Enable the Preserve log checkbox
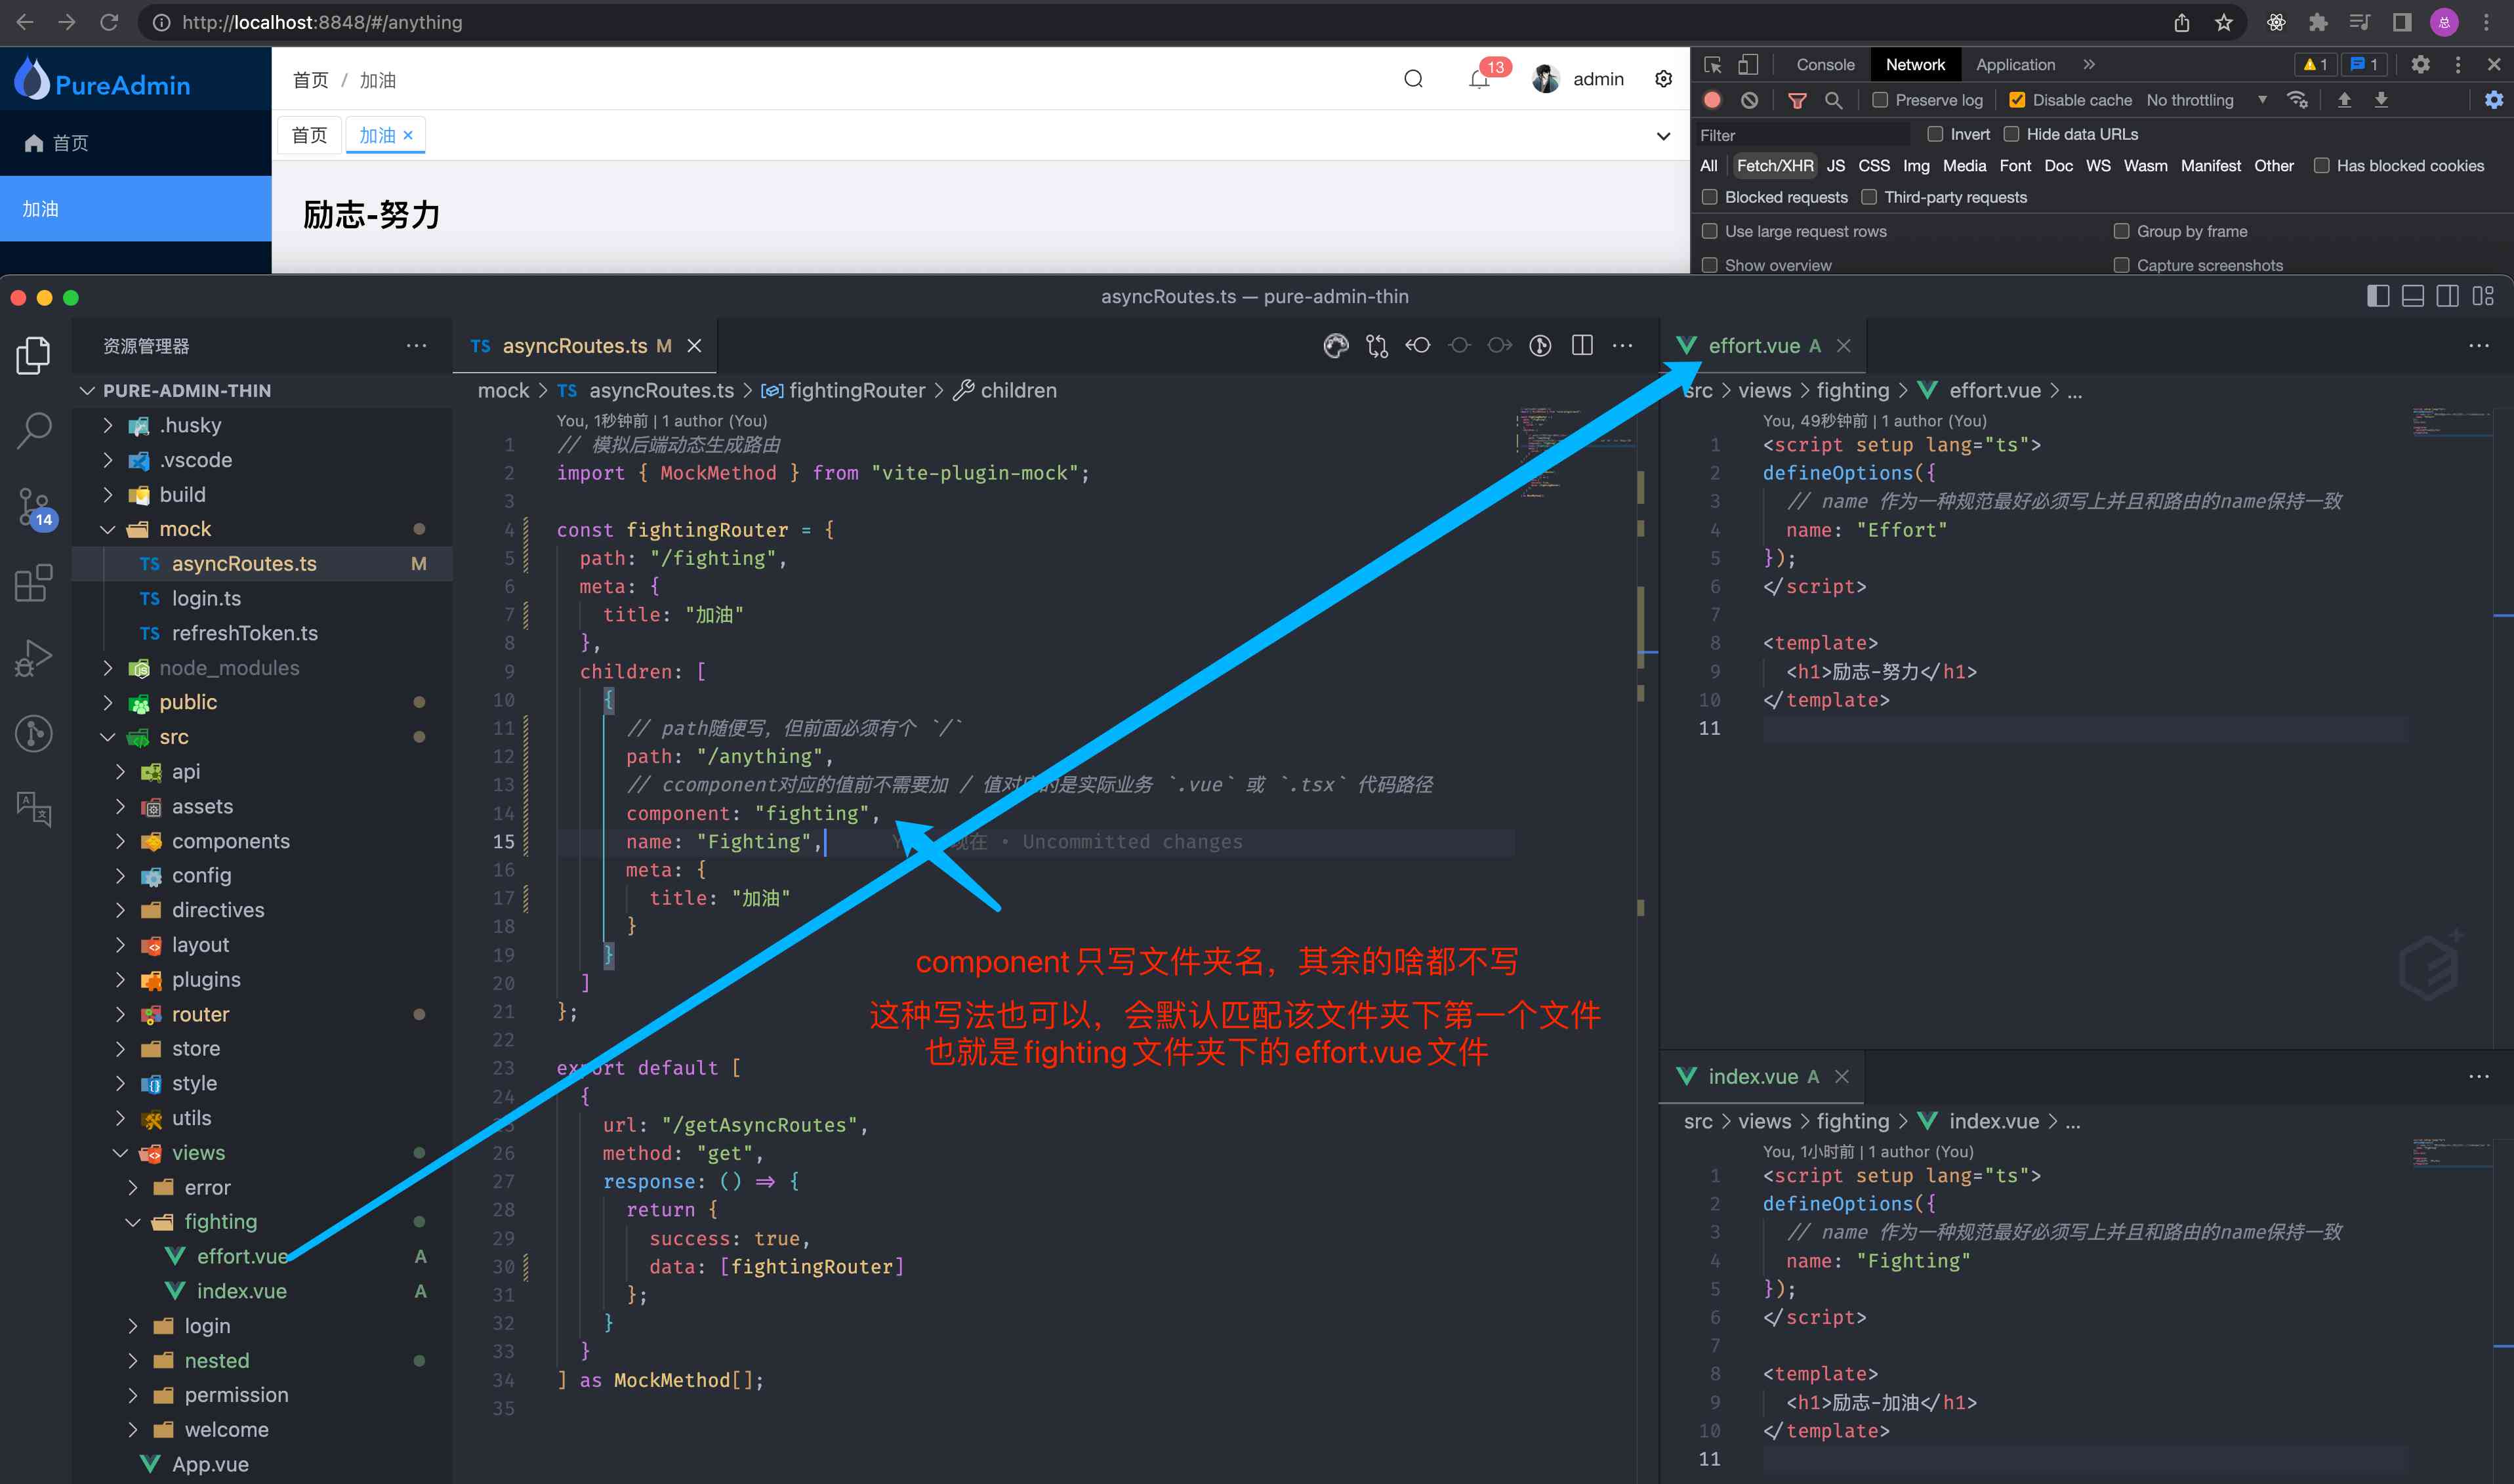Image resolution: width=2514 pixels, height=1484 pixels. point(1880,100)
